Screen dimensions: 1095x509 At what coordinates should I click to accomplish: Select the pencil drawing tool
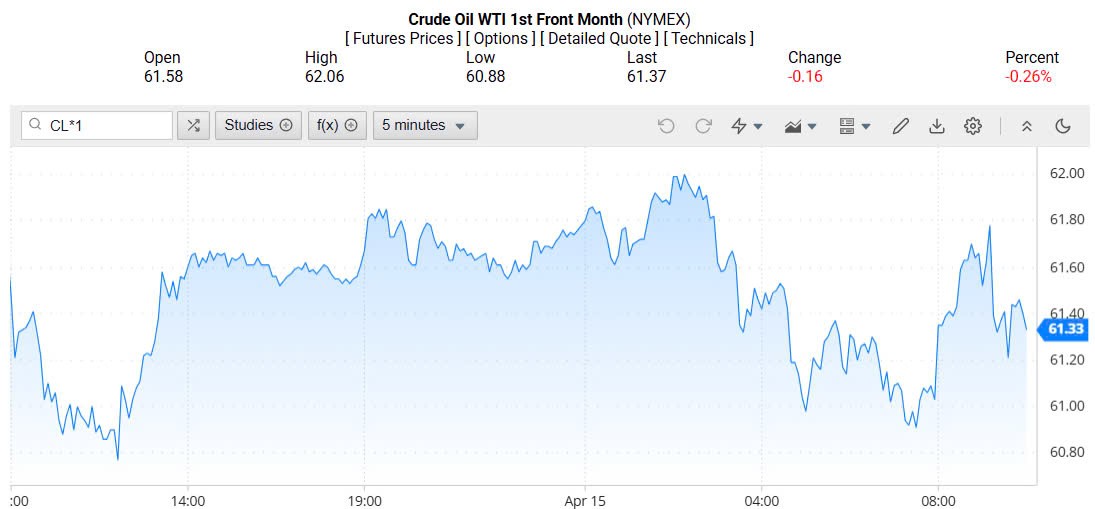click(x=900, y=126)
